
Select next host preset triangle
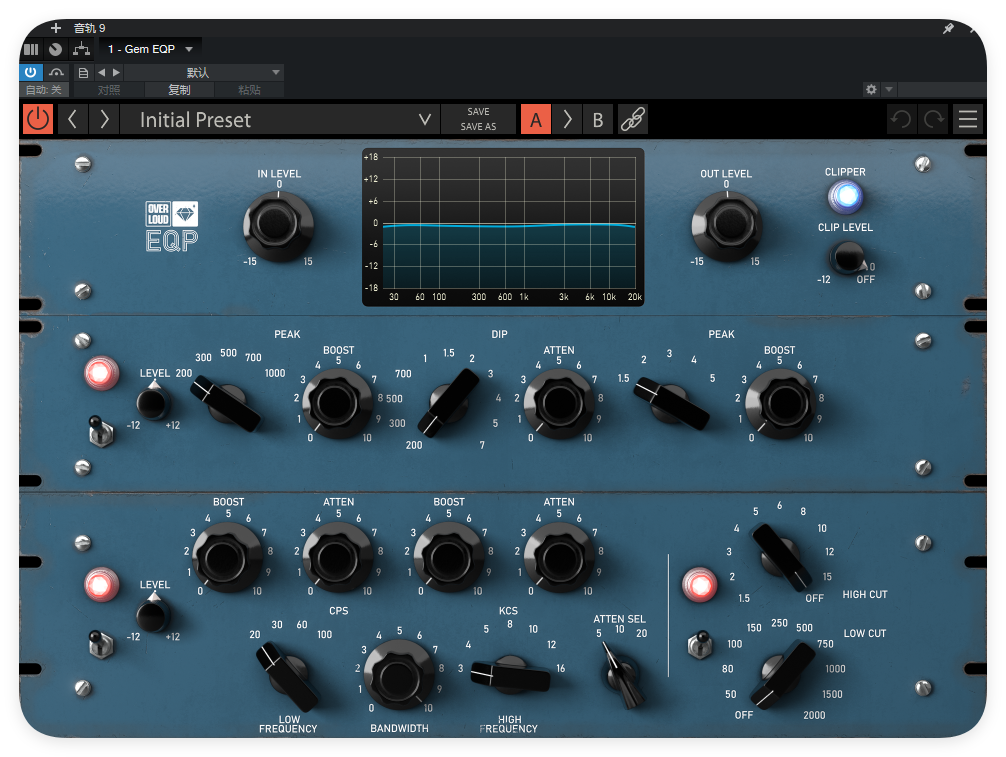[x=116, y=72]
